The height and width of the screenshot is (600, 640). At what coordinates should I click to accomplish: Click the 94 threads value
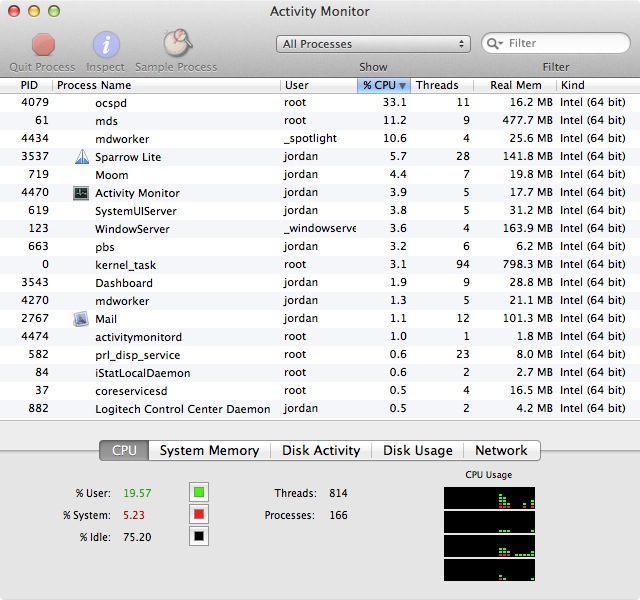pyautogui.click(x=463, y=264)
